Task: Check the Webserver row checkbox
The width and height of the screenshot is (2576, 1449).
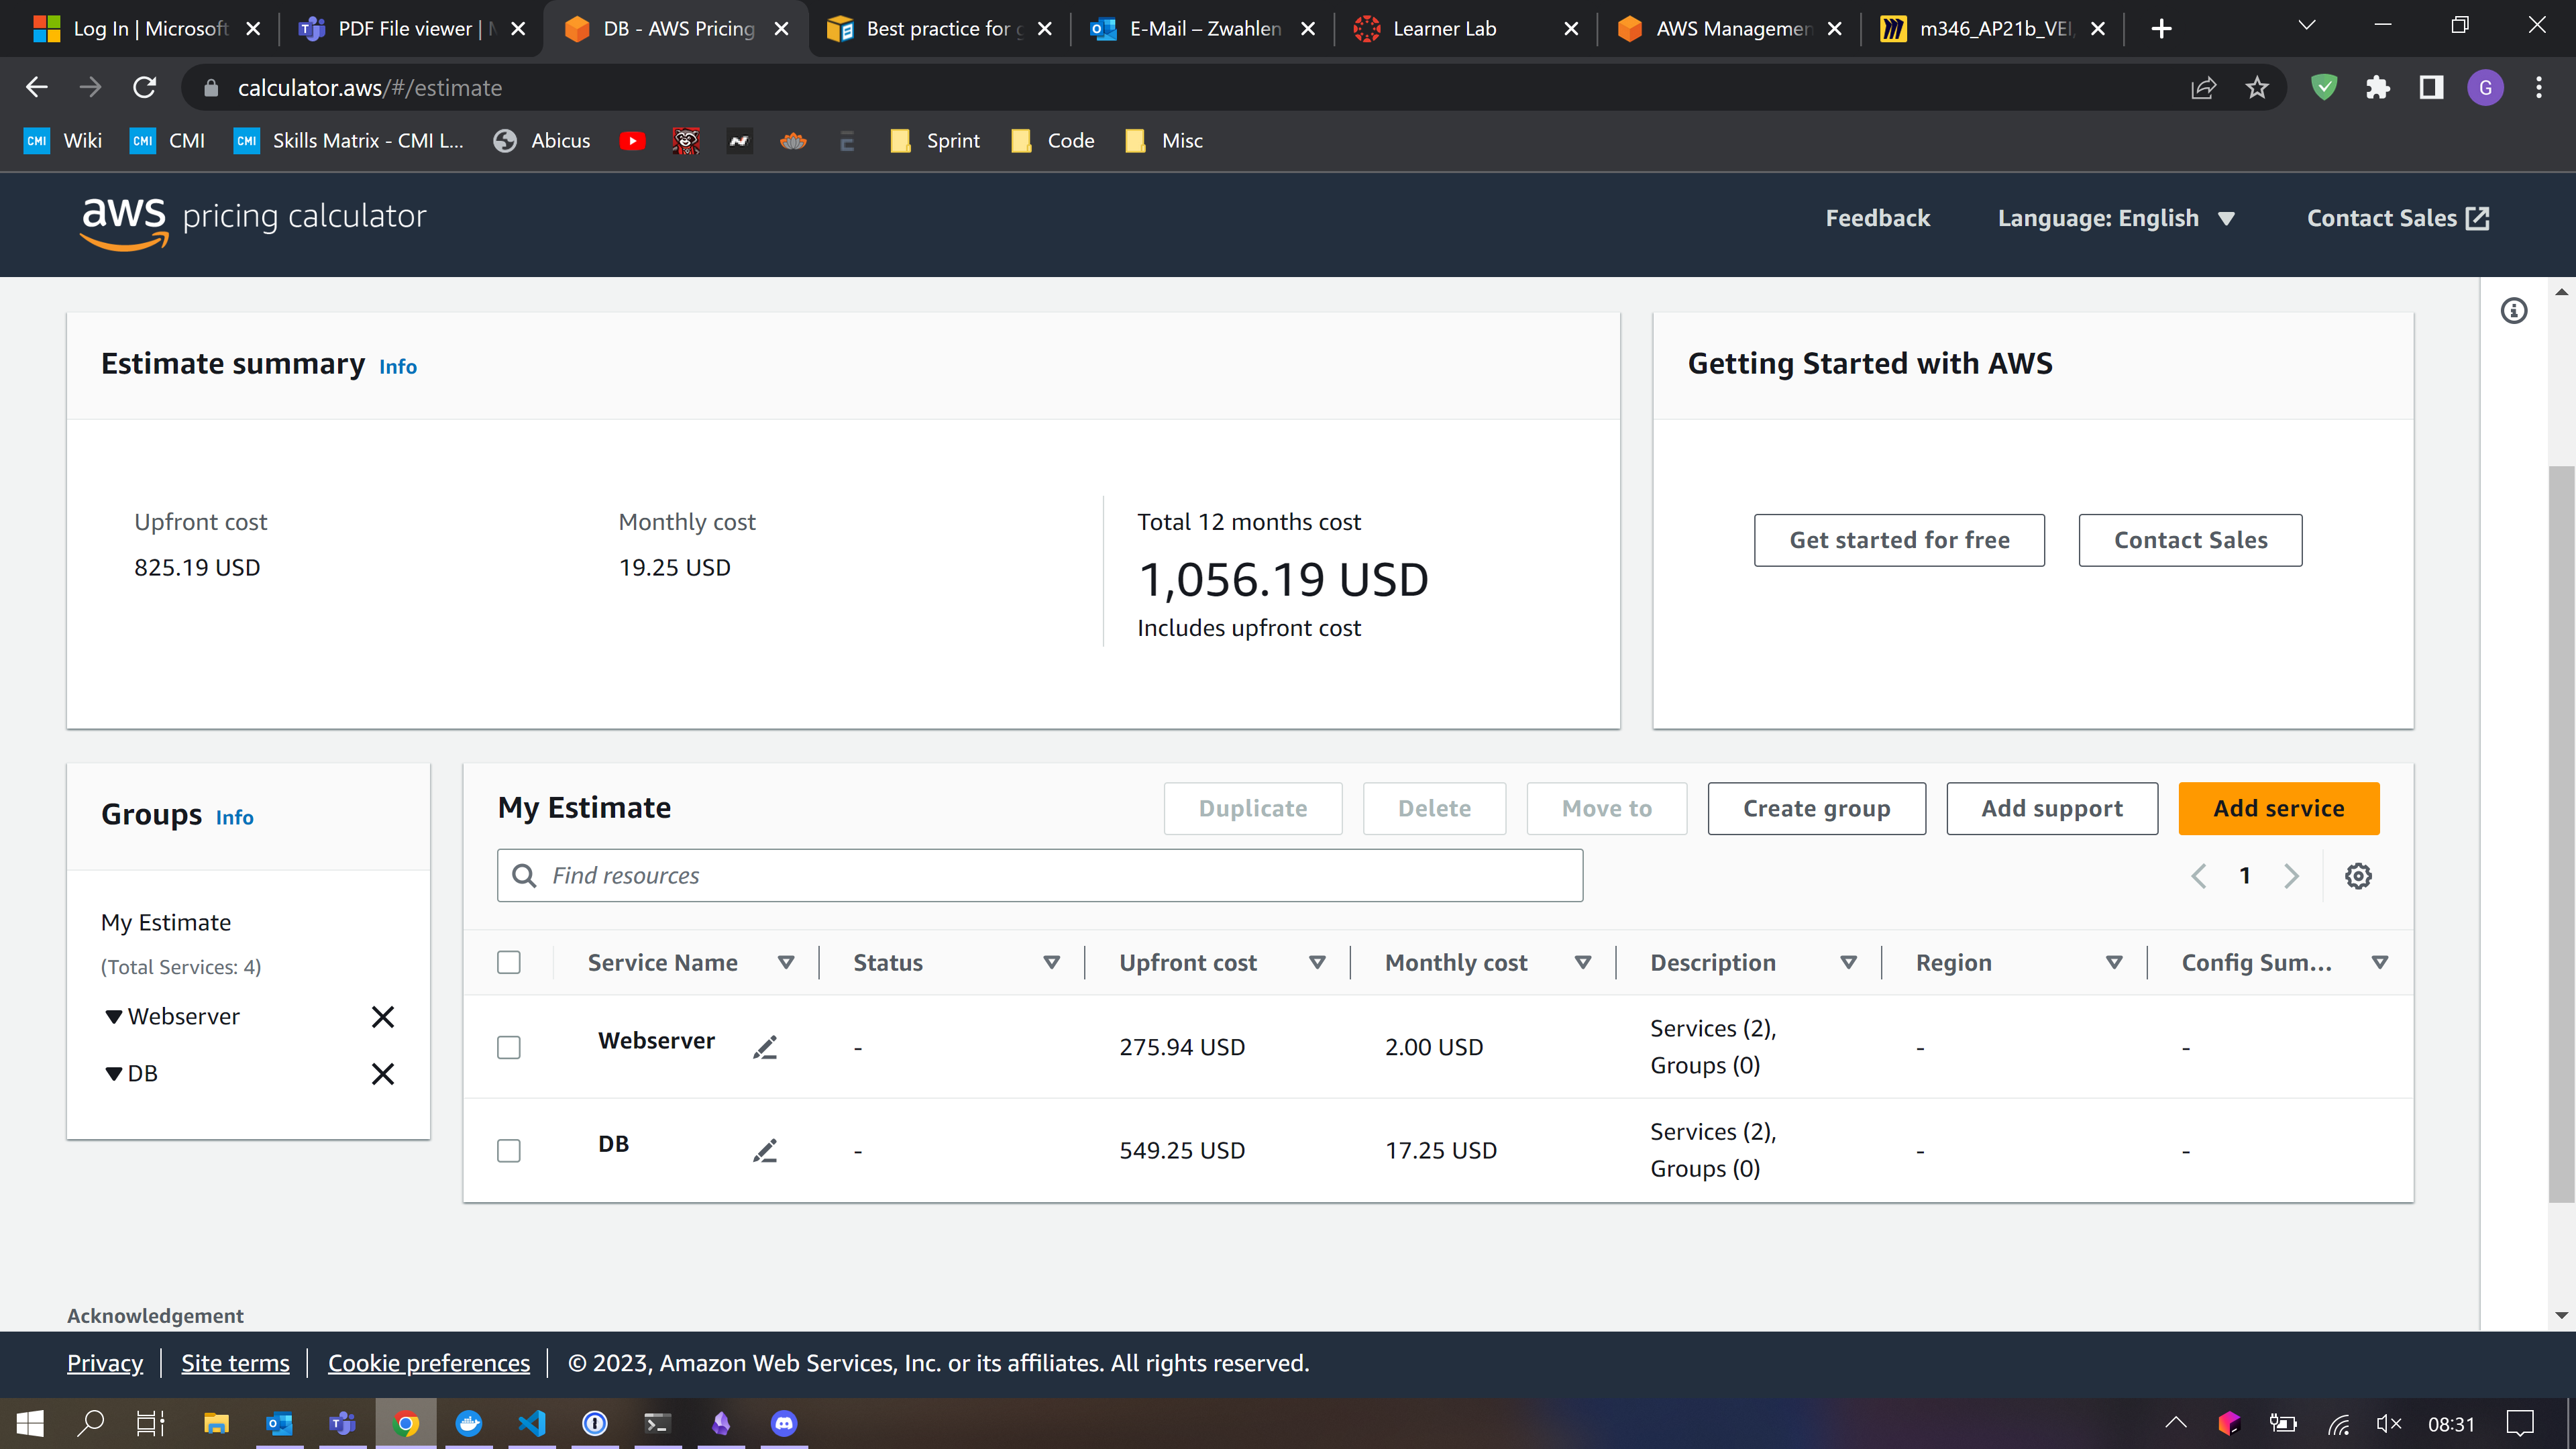Action: pyautogui.click(x=509, y=1047)
